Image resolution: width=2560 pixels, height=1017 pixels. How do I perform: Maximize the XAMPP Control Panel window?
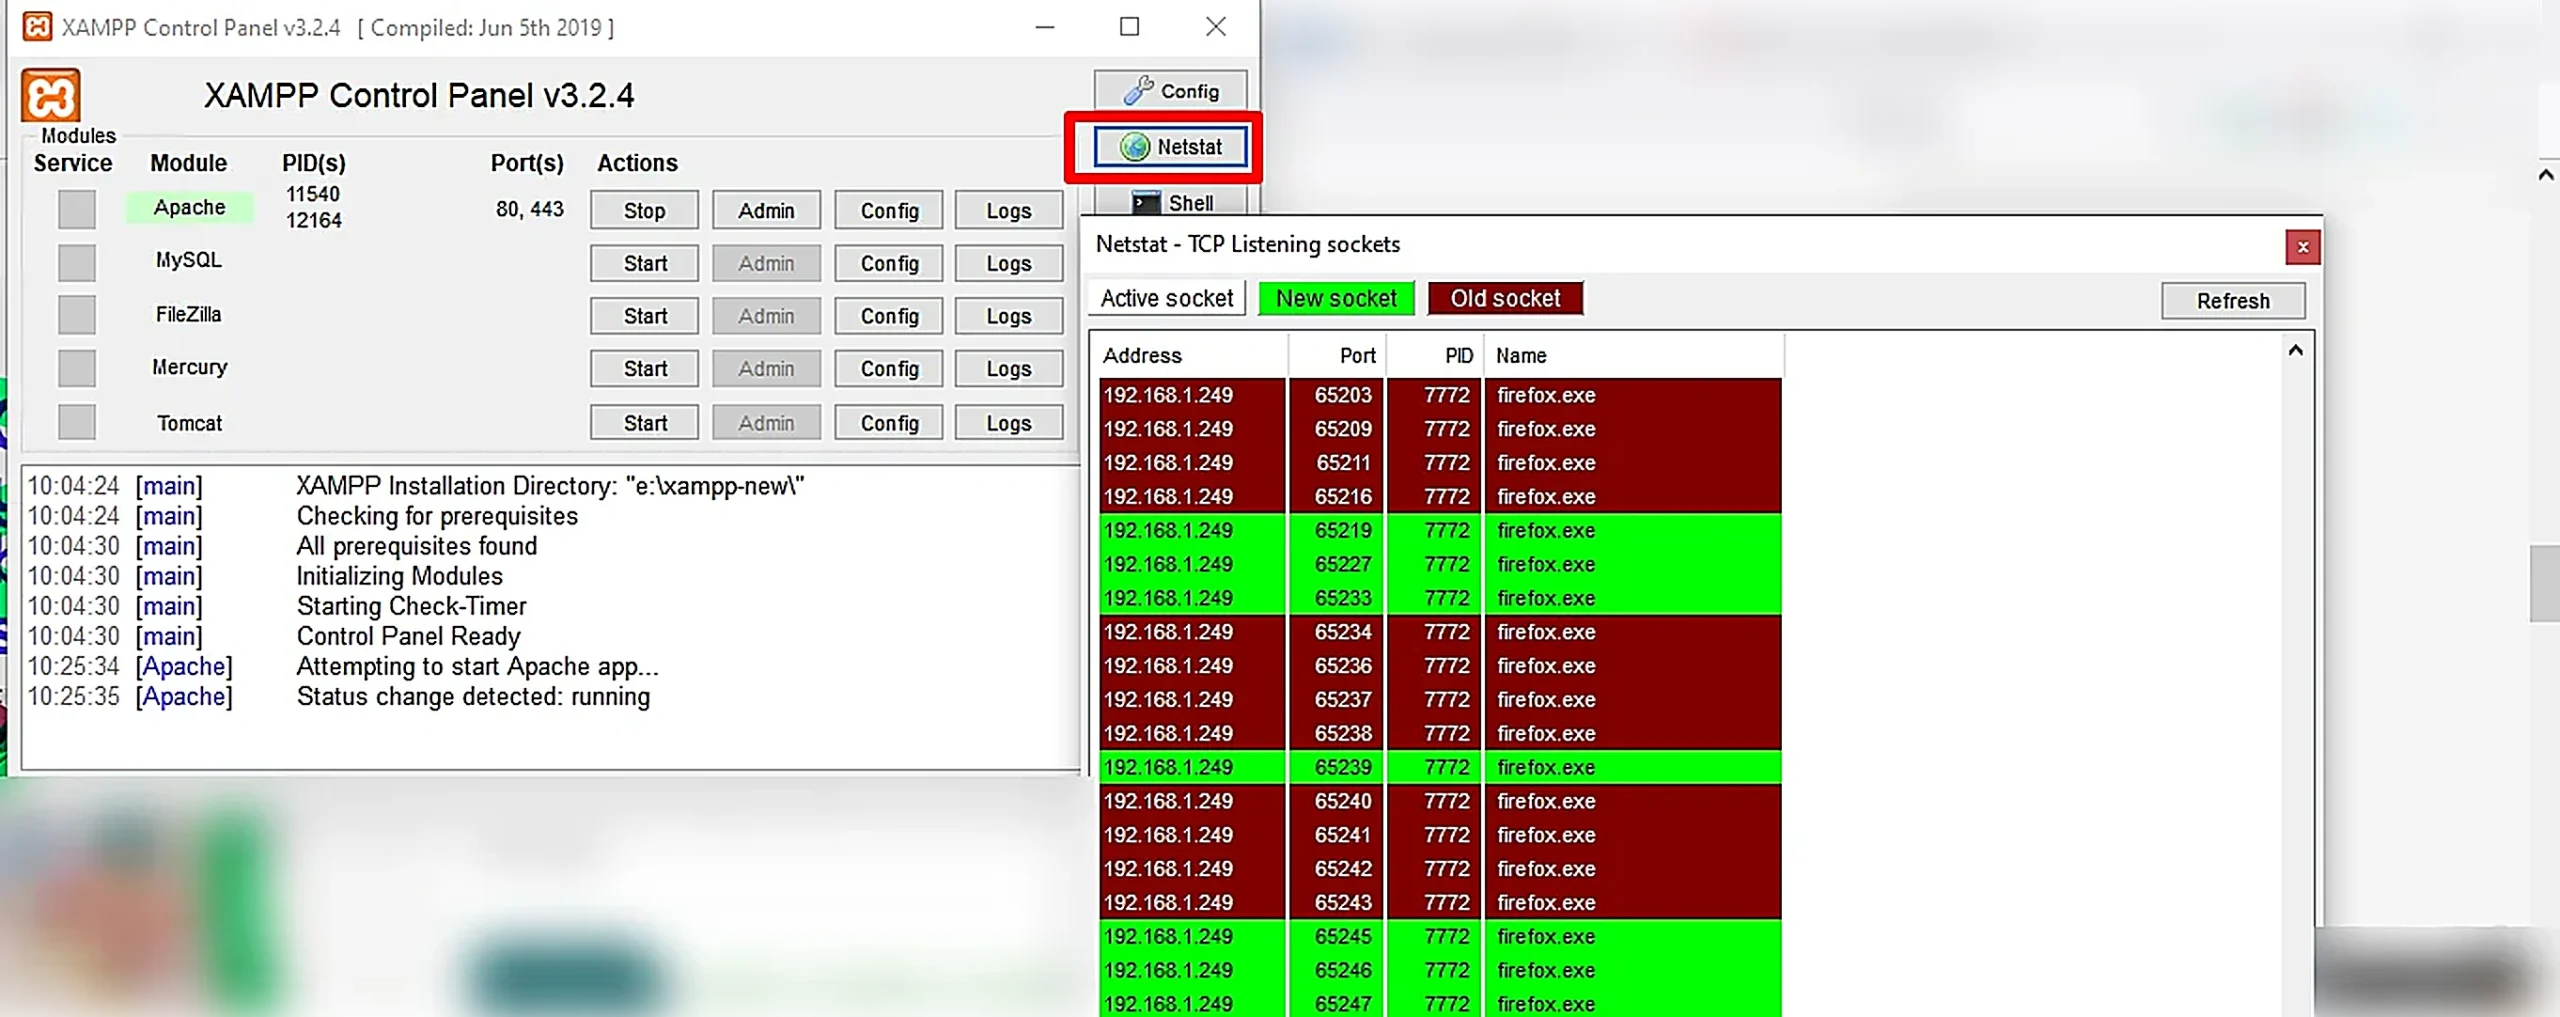pyautogui.click(x=1129, y=27)
